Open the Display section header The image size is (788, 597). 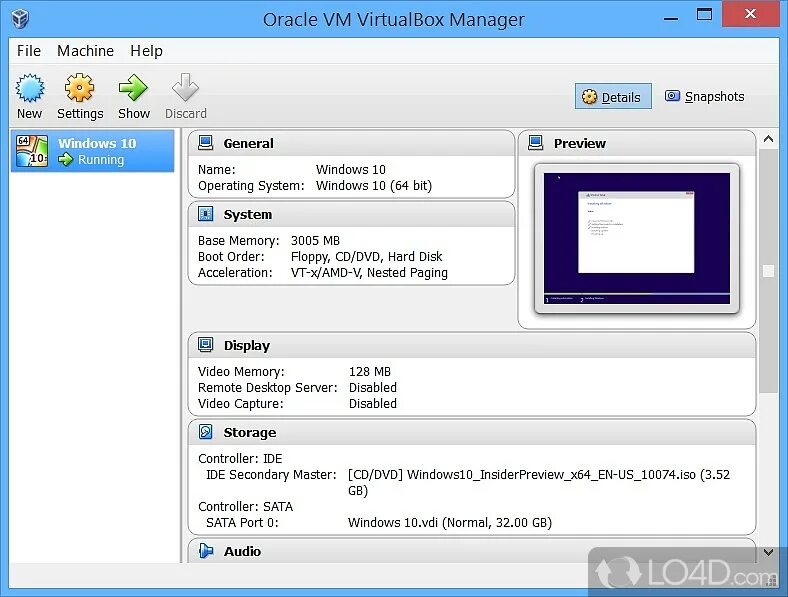pyautogui.click(x=472, y=345)
